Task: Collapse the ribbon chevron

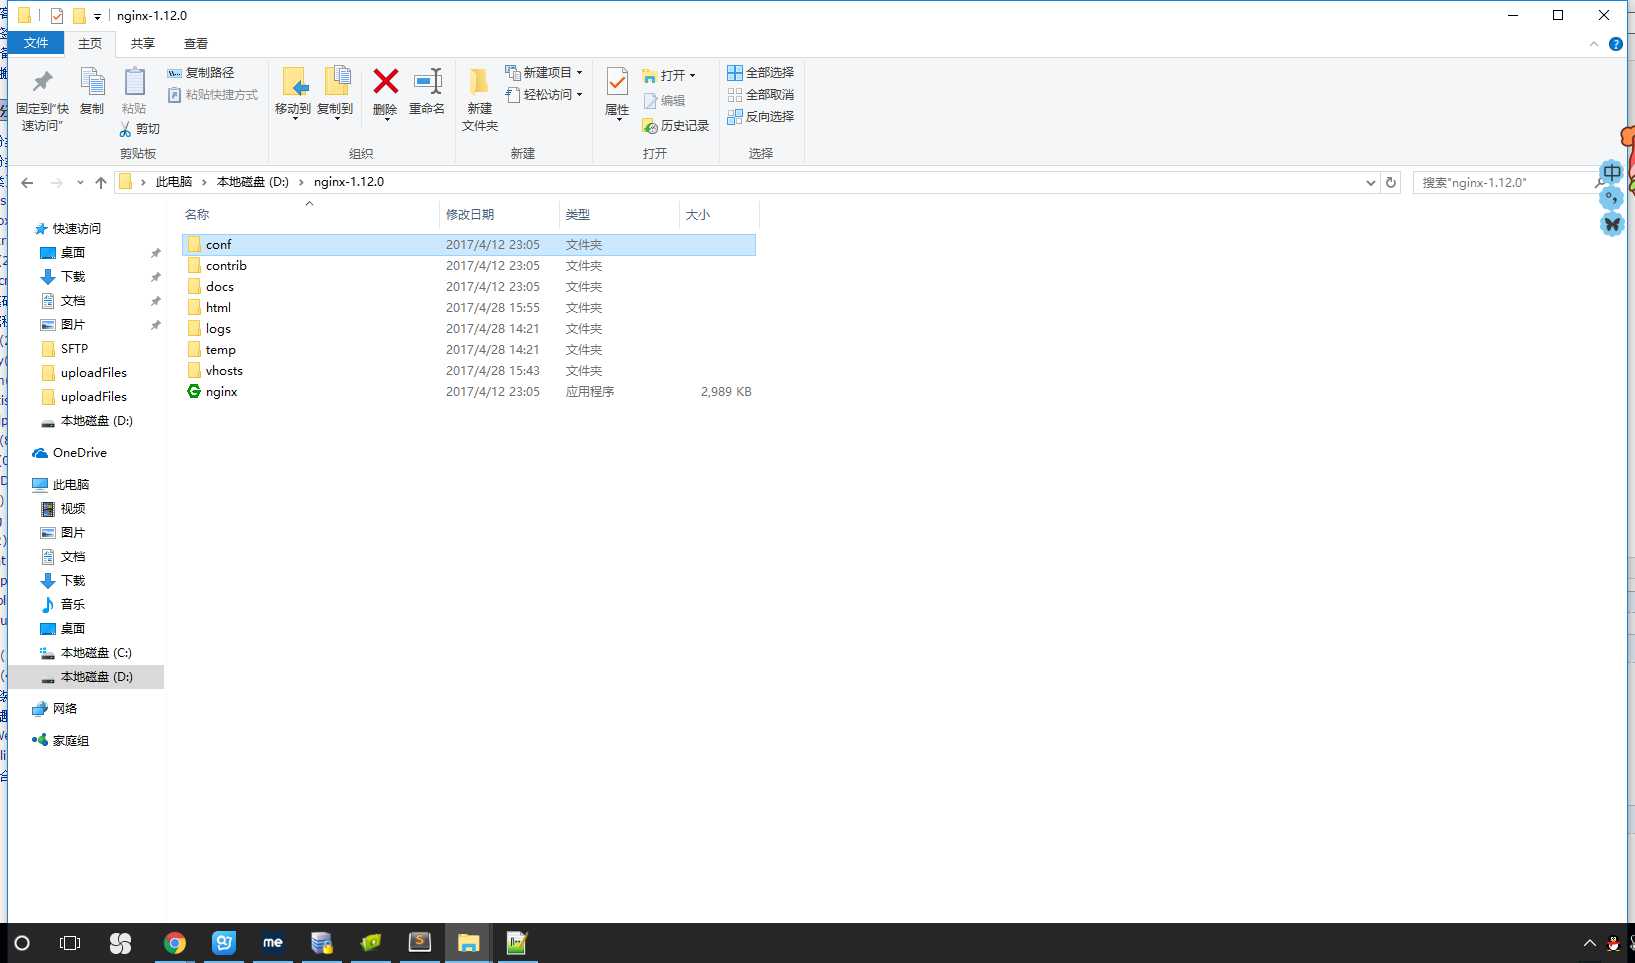Action: [1594, 44]
